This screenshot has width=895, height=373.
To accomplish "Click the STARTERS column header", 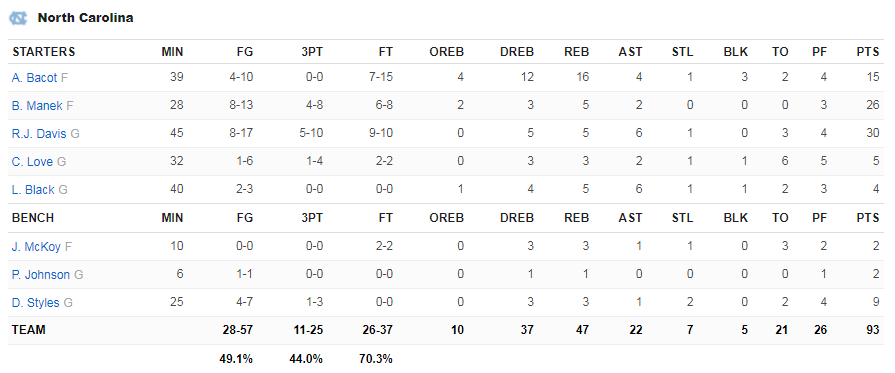I will pyautogui.click(x=43, y=52).
